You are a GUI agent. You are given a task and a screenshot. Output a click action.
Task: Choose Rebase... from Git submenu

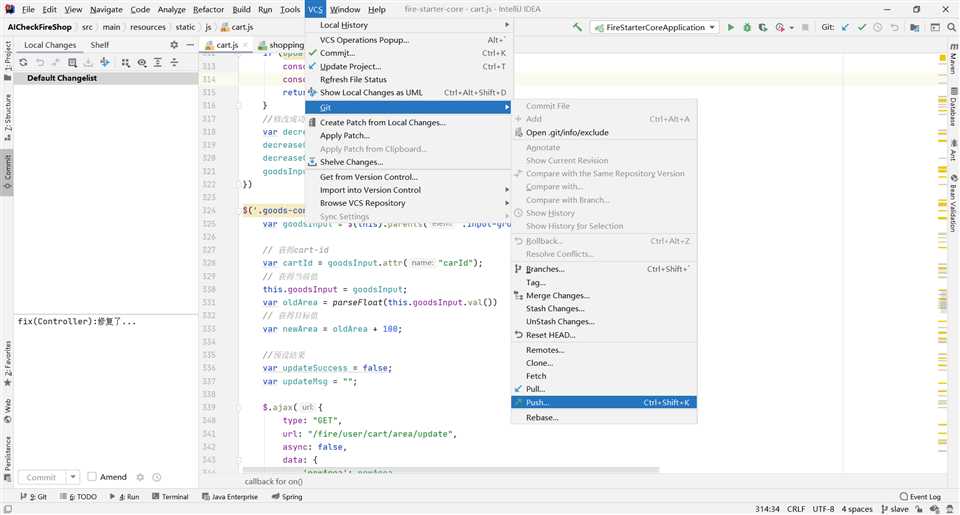[x=604, y=418]
